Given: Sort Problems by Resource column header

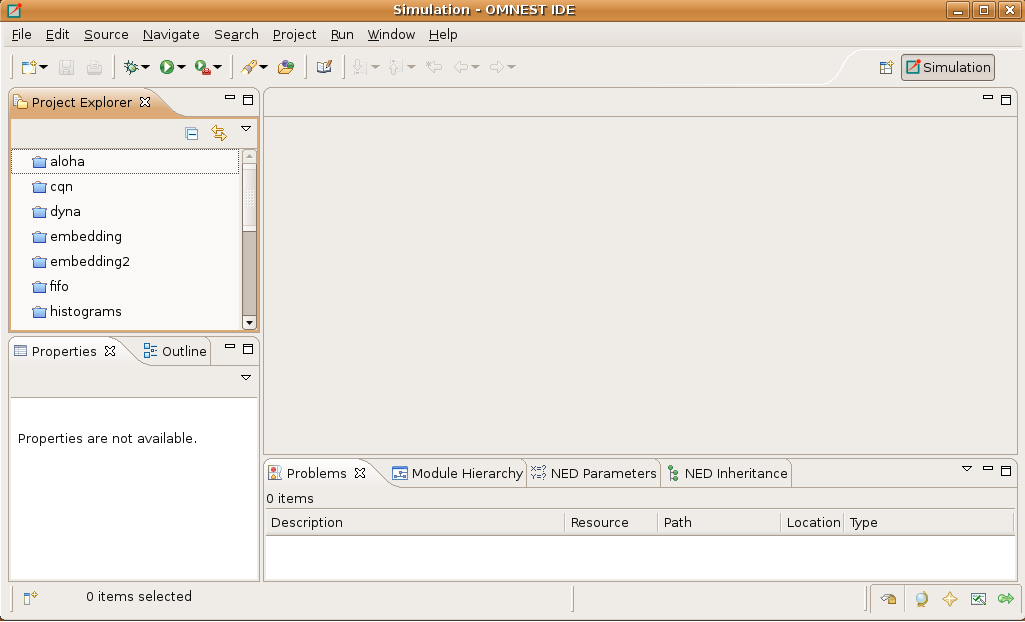Looking at the screenshot, I should 611,523.
